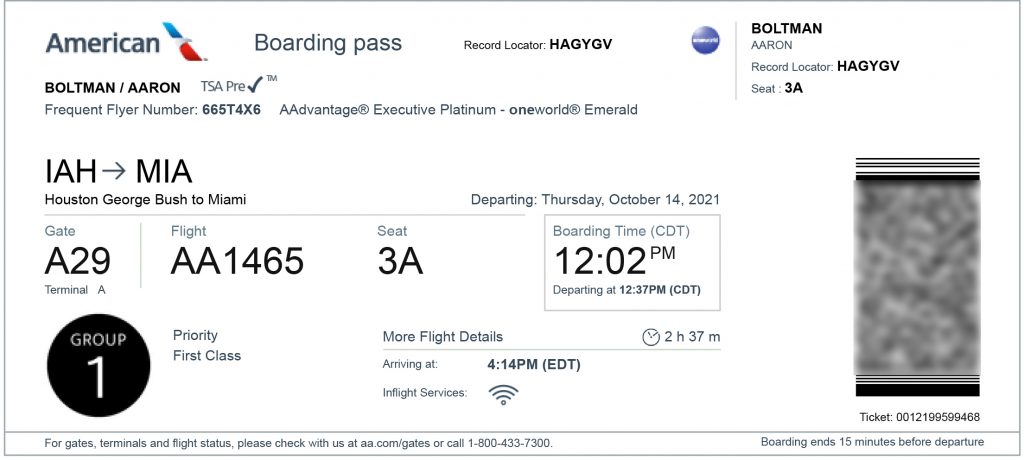Click the American Airlines eagle logo
The image size is (1024, 460).
click(x=185, y=40)
